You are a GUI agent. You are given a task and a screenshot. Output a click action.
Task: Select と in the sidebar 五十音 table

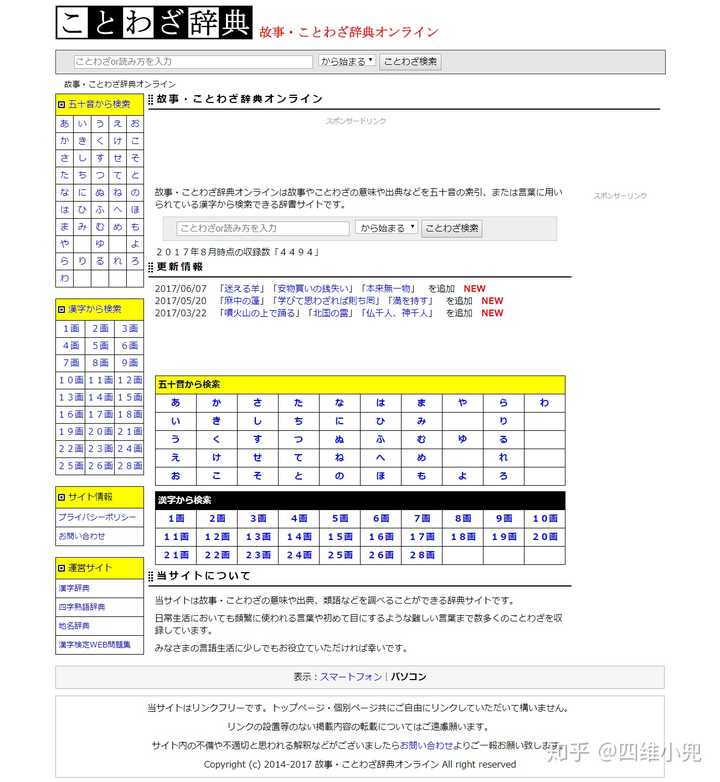coord(135,175)
